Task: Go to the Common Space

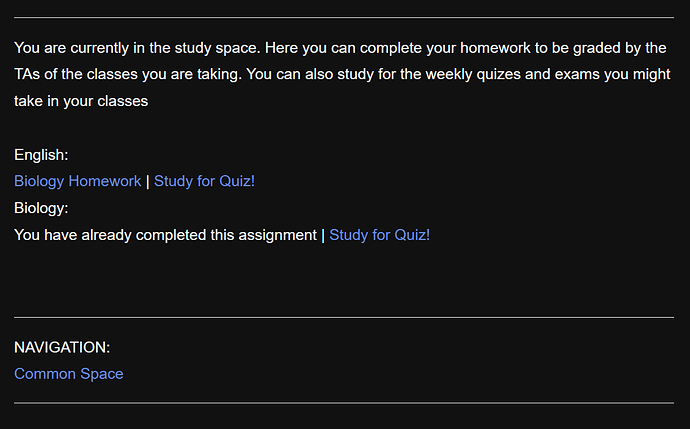Action: (x=69, y=374)
